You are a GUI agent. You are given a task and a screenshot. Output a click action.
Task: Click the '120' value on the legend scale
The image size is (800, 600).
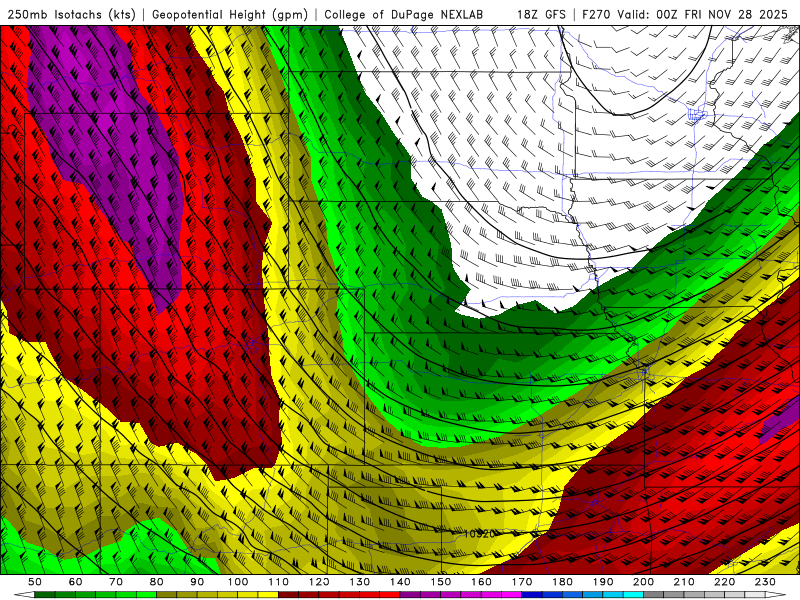coord(319,582)
